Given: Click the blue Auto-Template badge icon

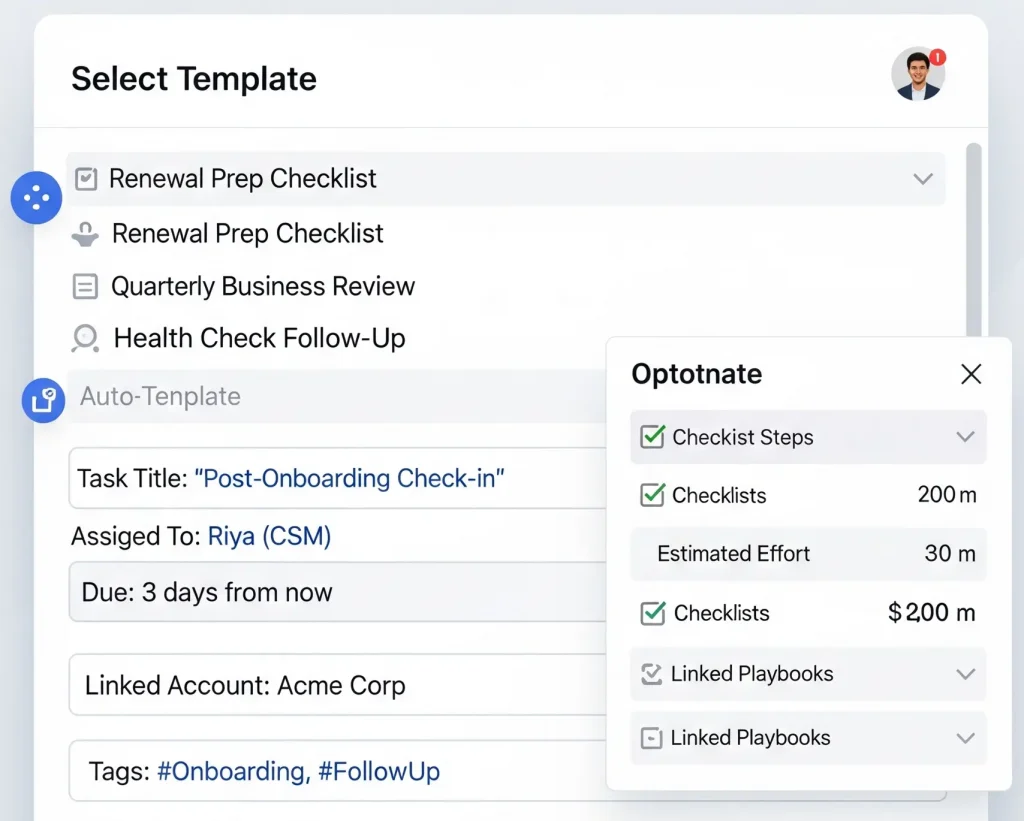Looking at the screenshot, I should point(43,400).
